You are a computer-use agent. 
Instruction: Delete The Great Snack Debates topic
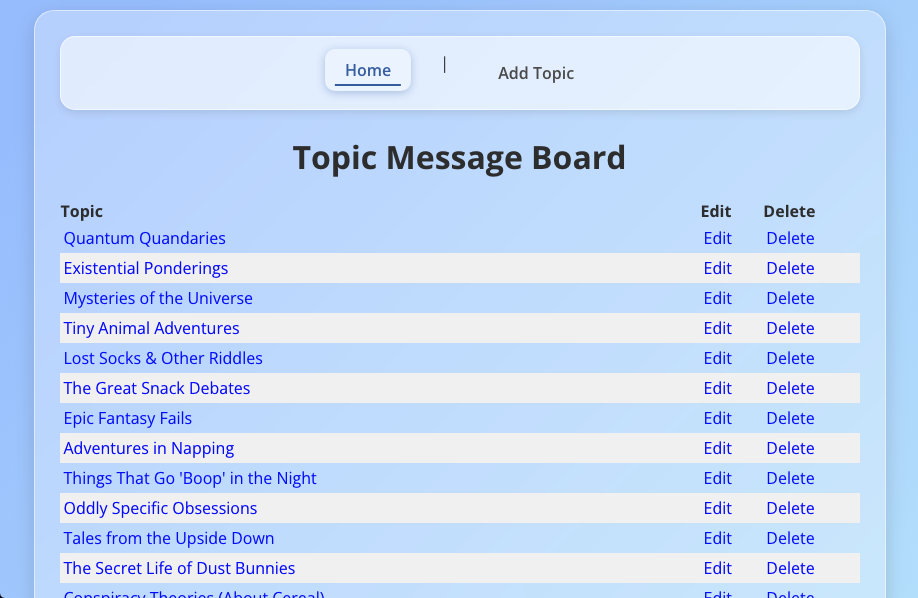click(790, 388)
